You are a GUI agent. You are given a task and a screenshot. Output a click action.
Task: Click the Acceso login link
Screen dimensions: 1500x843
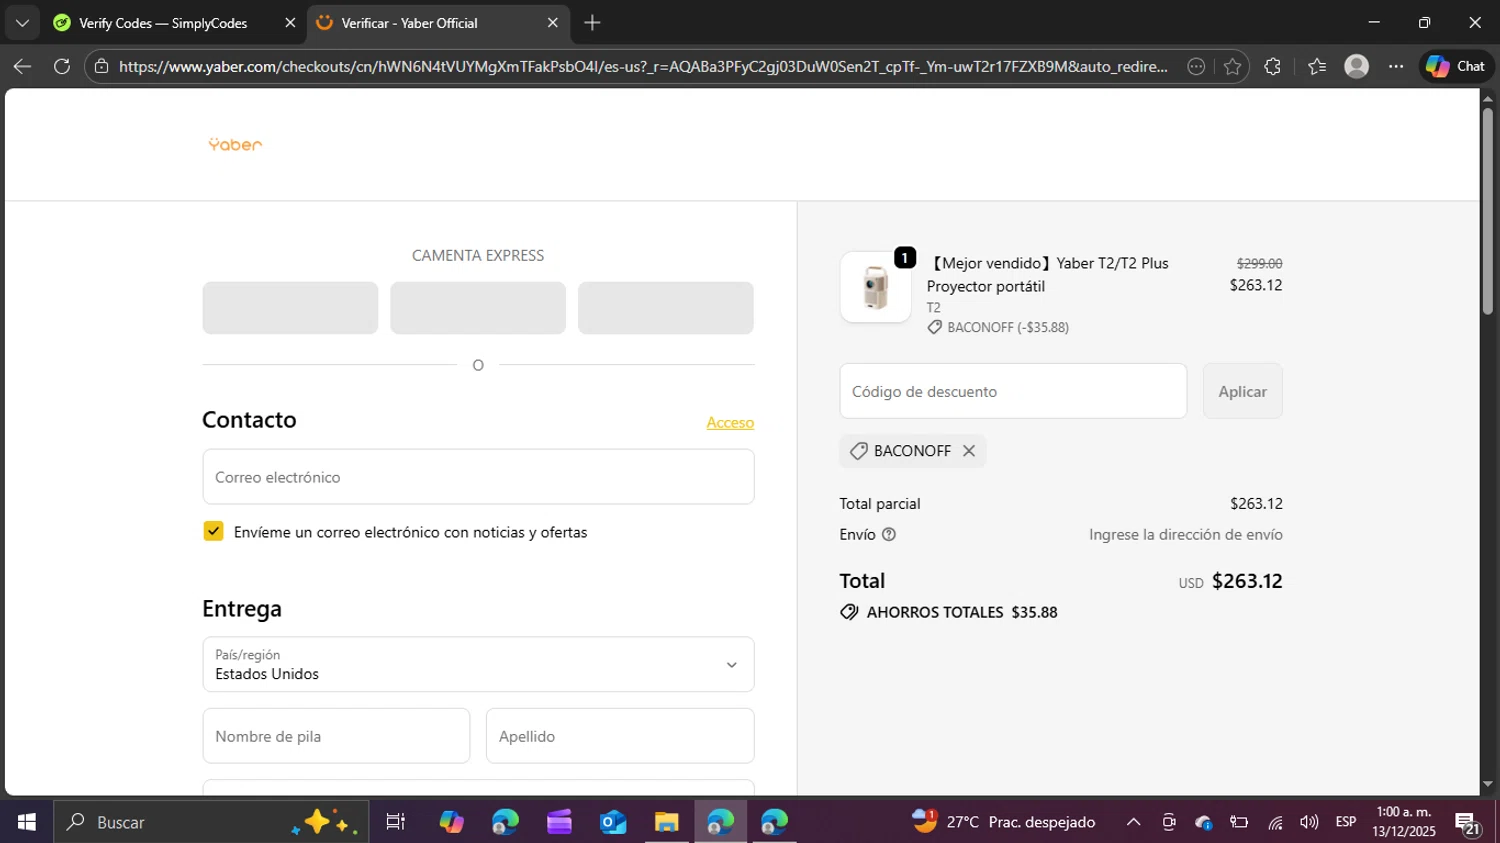730,423
